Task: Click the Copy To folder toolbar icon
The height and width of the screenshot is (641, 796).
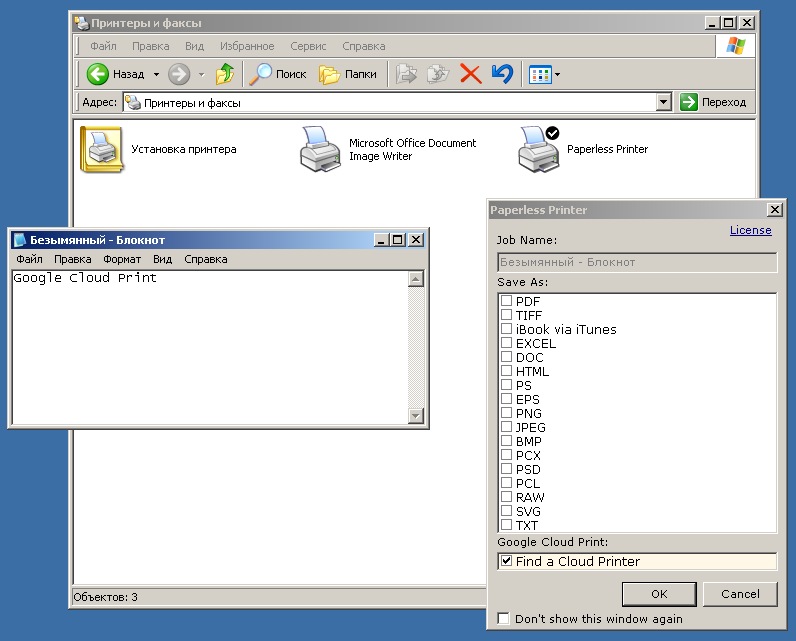Action: coord(438,74)
